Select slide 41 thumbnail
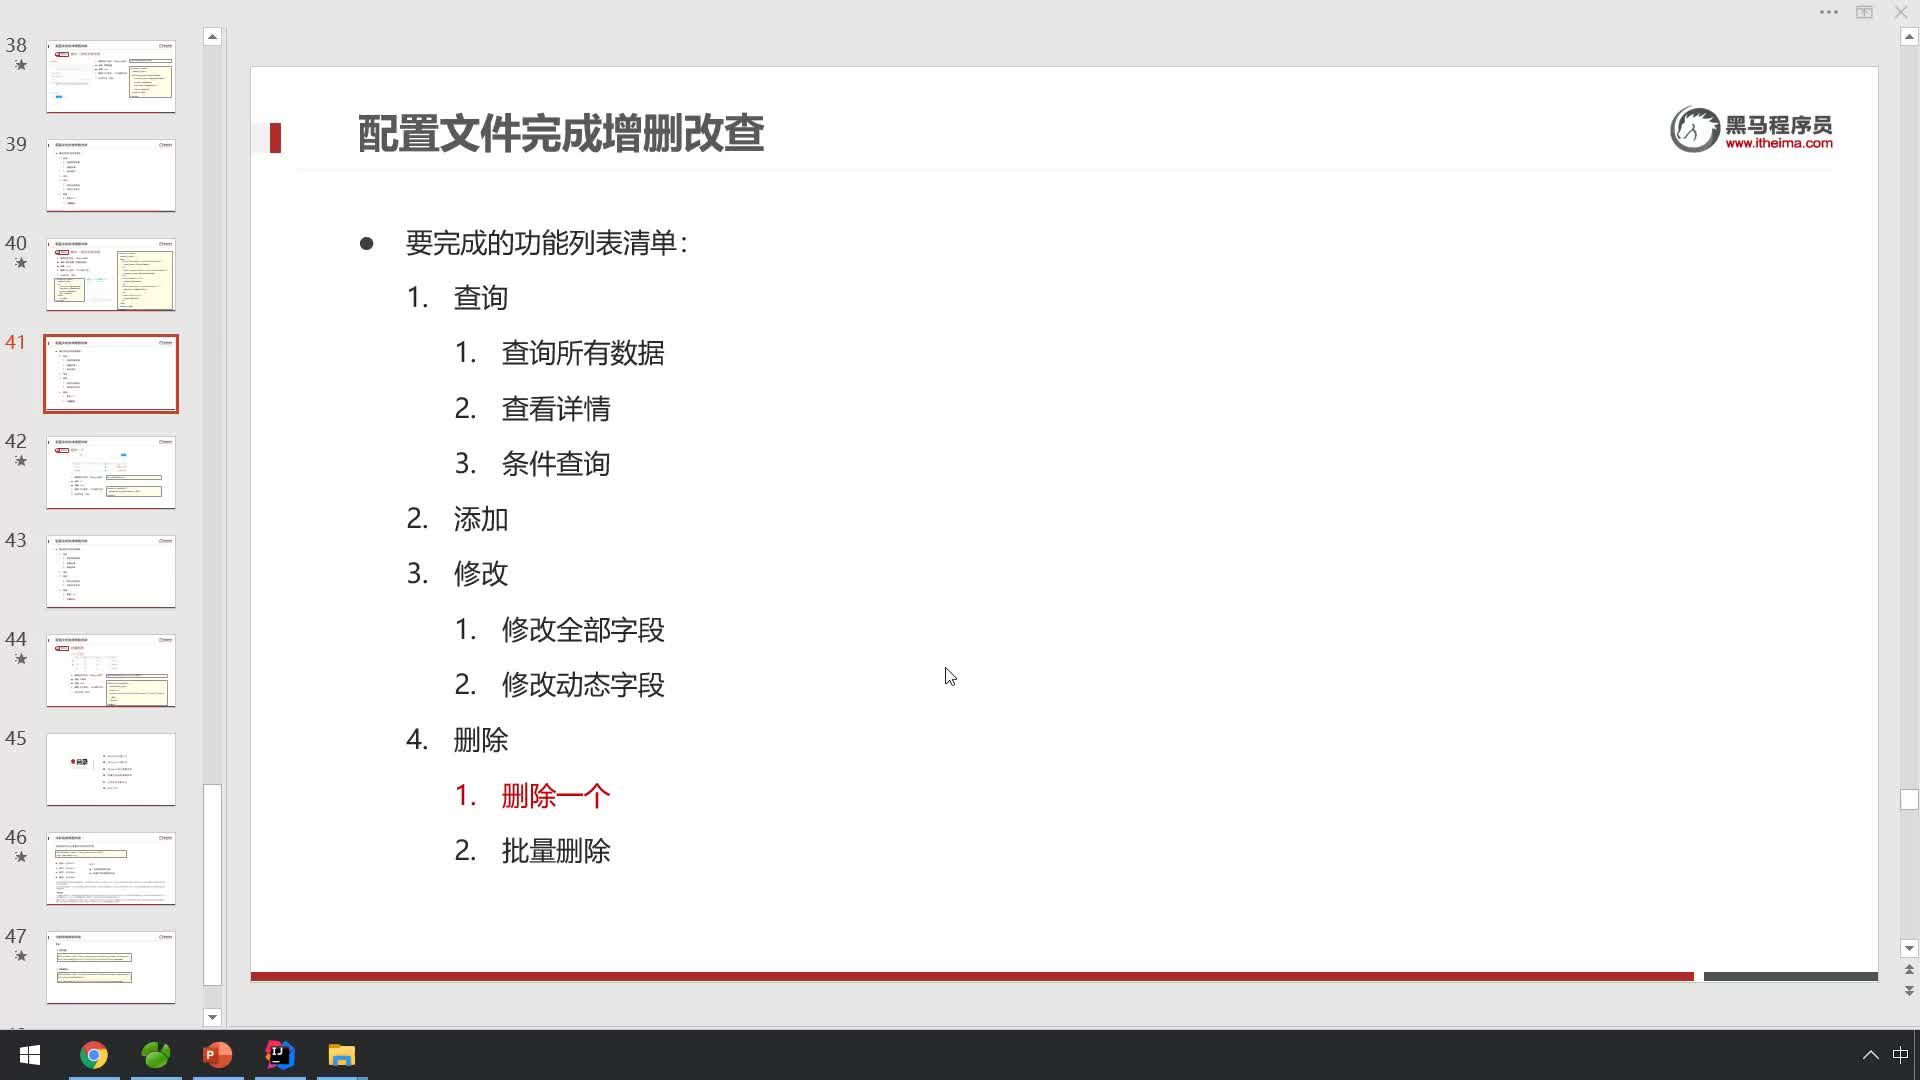This screenshot has width=1920, height=1080. click(x=111, y=374)
